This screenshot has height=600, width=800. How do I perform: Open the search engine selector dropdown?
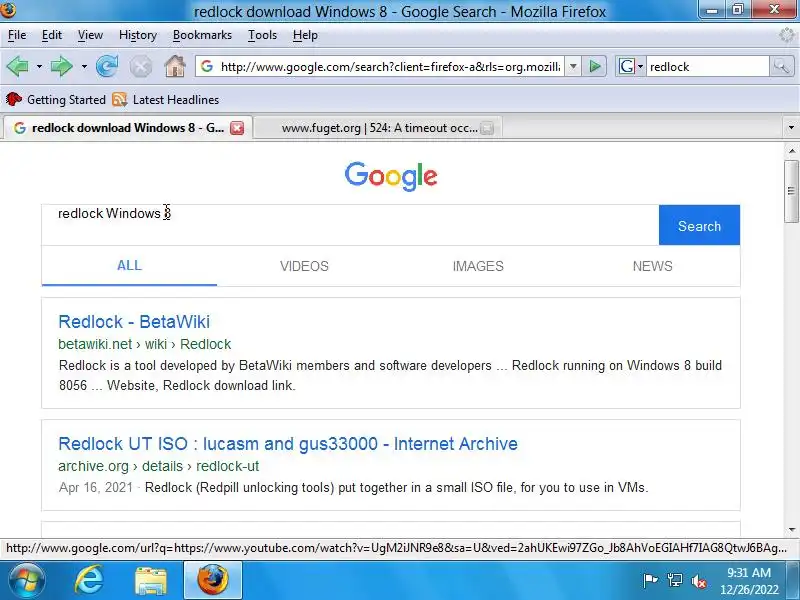tap(631, 66)
